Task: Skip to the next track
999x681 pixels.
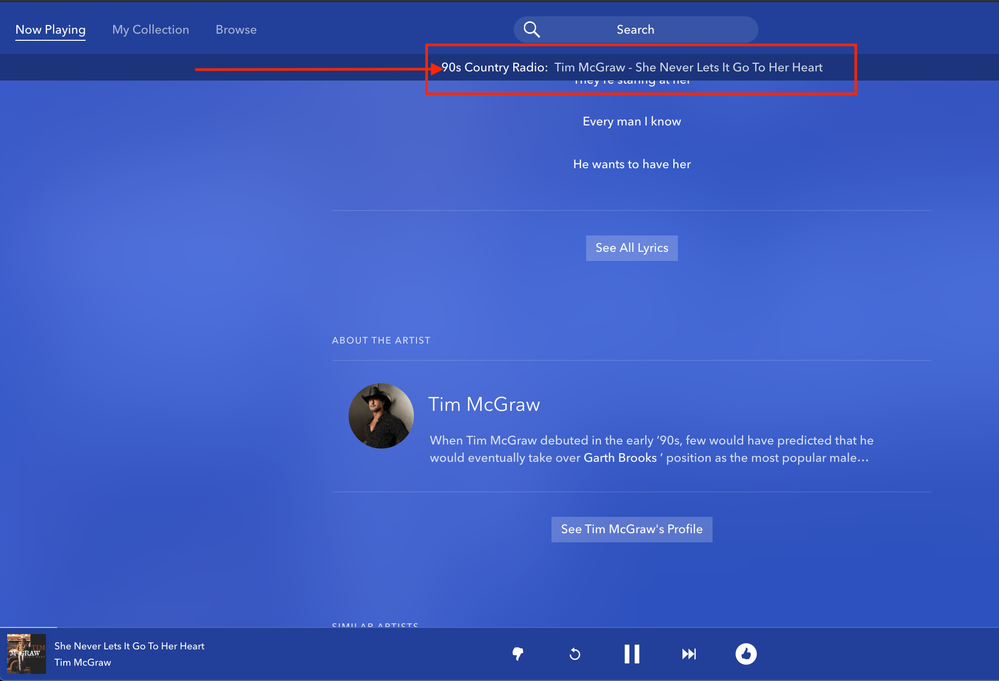Action: 689,654
